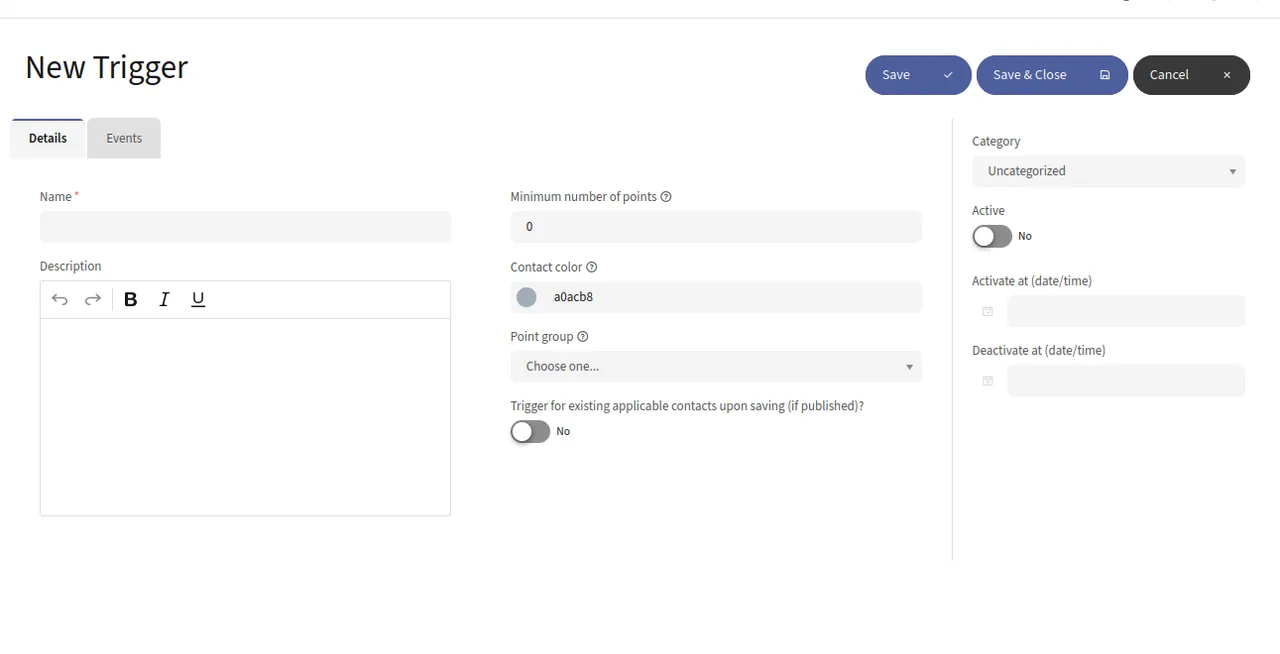Click the help icon beside Contact color
The height and width of the screenshot is (654, 1280).
coord(592,267)
